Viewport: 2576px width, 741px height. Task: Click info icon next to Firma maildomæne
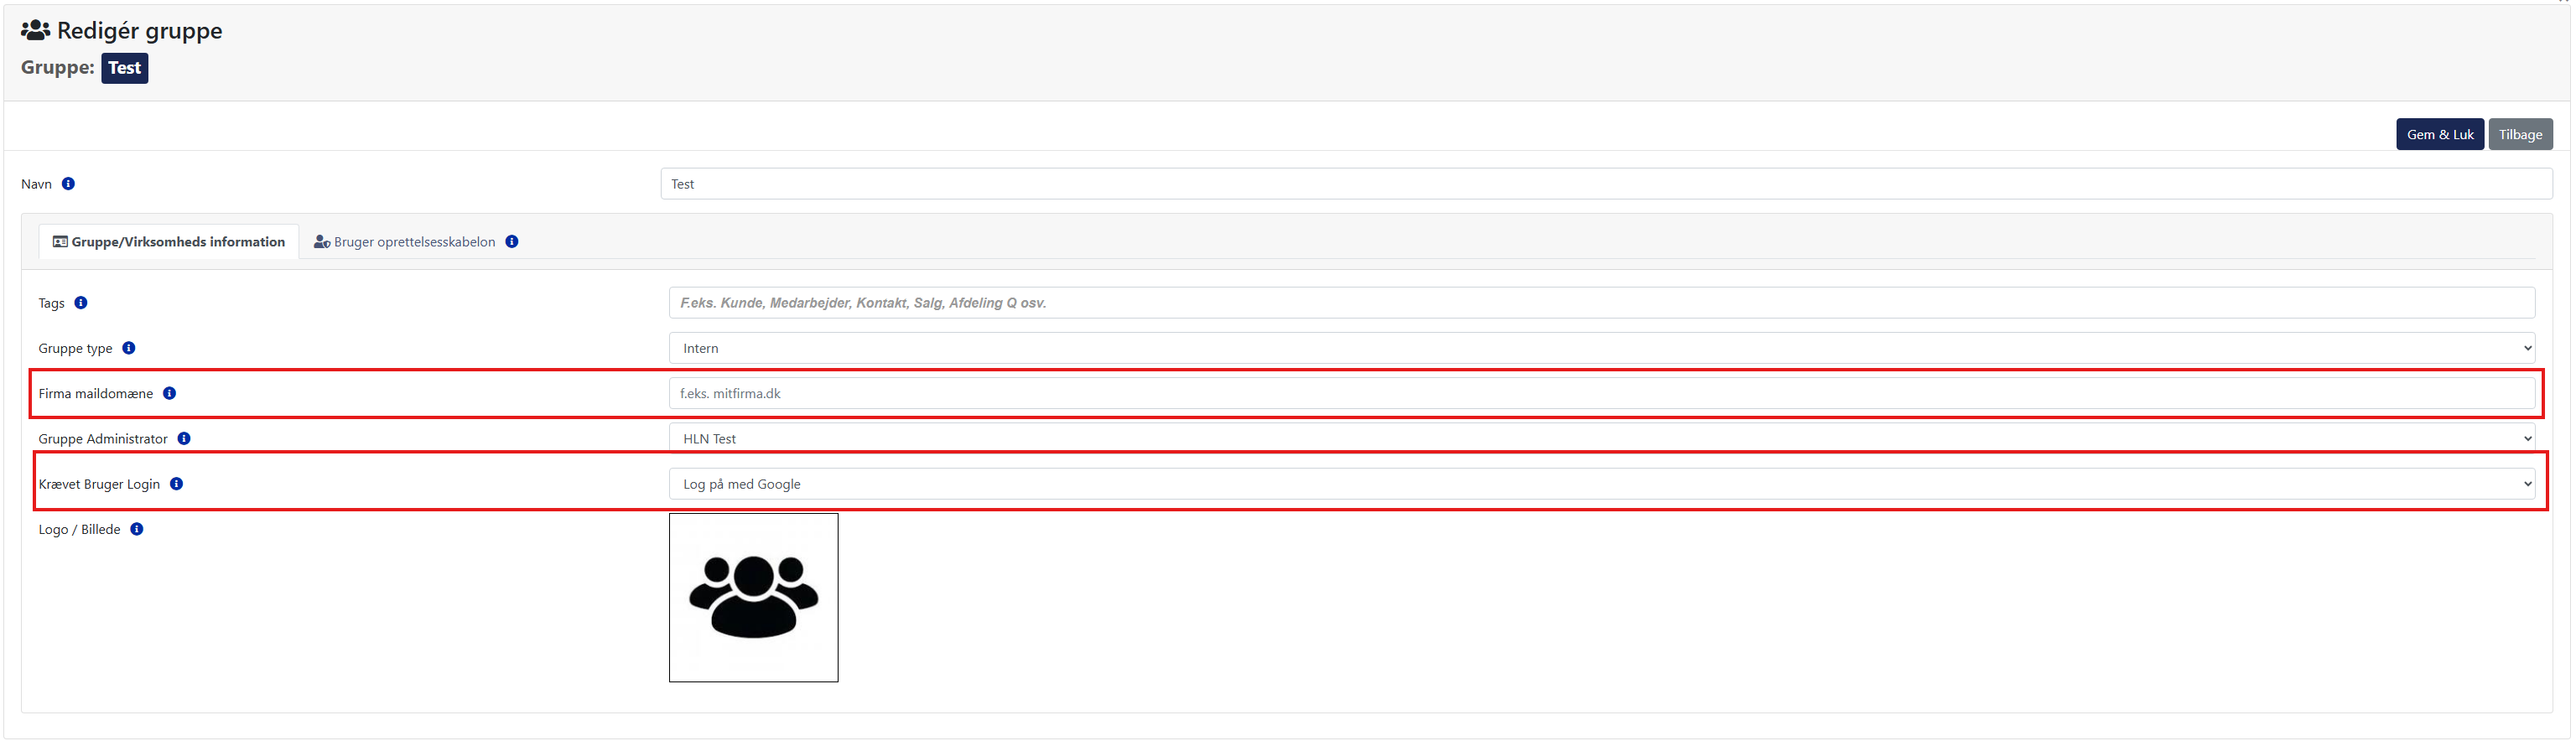pos(170,393)
